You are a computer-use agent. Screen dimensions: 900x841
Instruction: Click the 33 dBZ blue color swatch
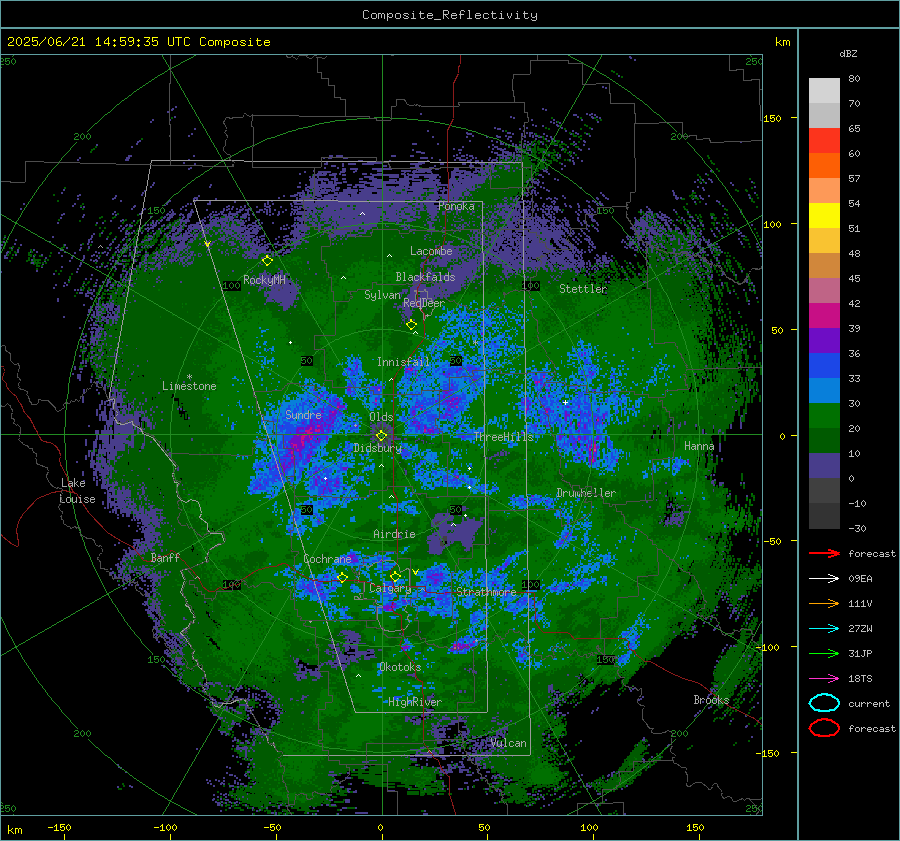point(824,365)
